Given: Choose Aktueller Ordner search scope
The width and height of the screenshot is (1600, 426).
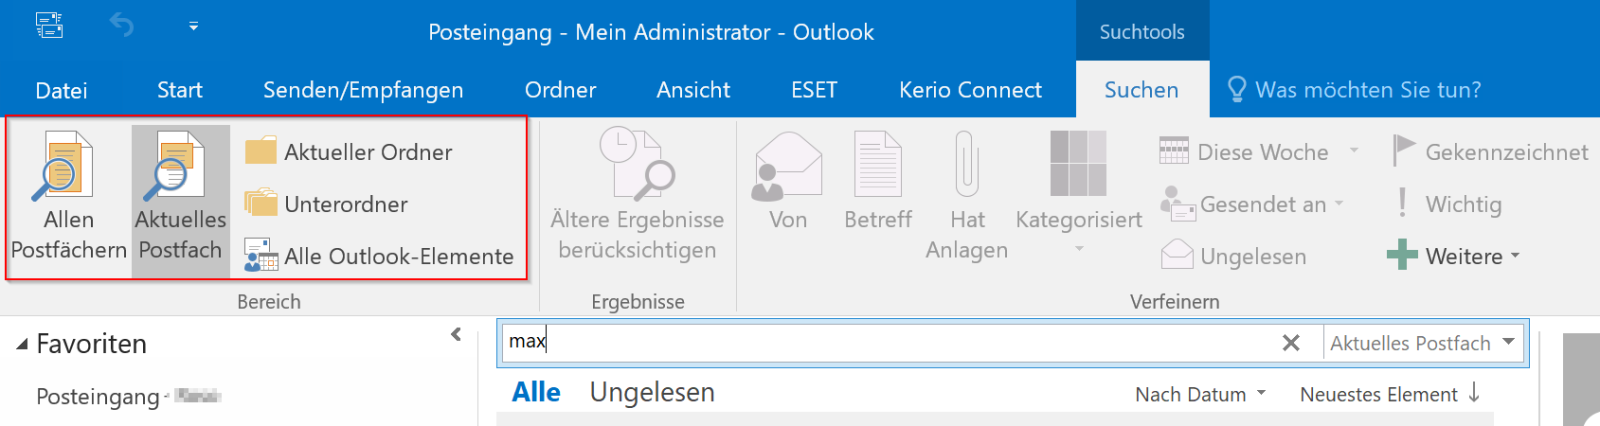Looking at the screenshot, I should click(x=348, y=152).
